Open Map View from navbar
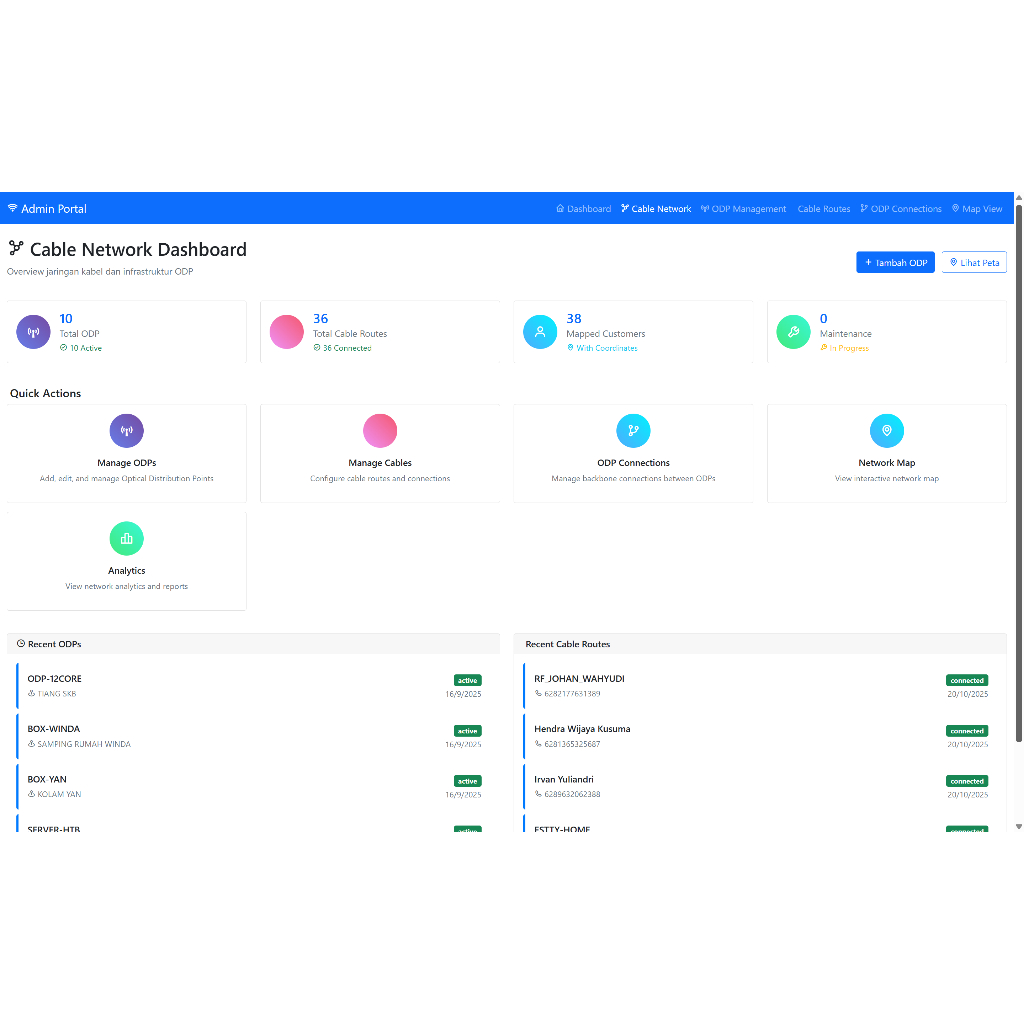 tap(977, 209)
